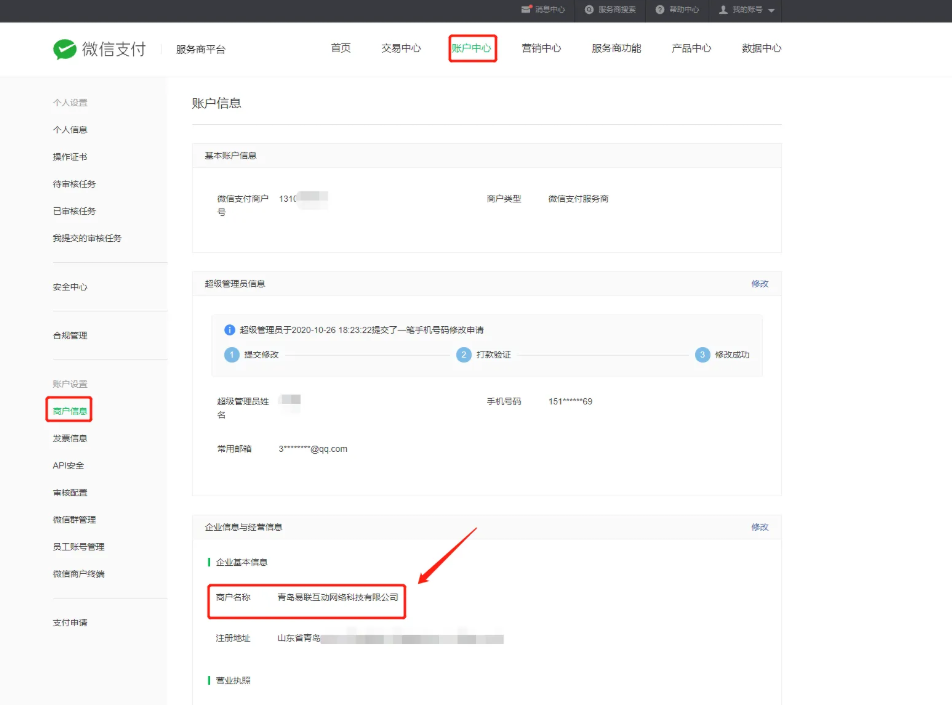Click the 帮助中心 question mark icon
The width and height of the screenshot is (952, 705).
[660, 9]
